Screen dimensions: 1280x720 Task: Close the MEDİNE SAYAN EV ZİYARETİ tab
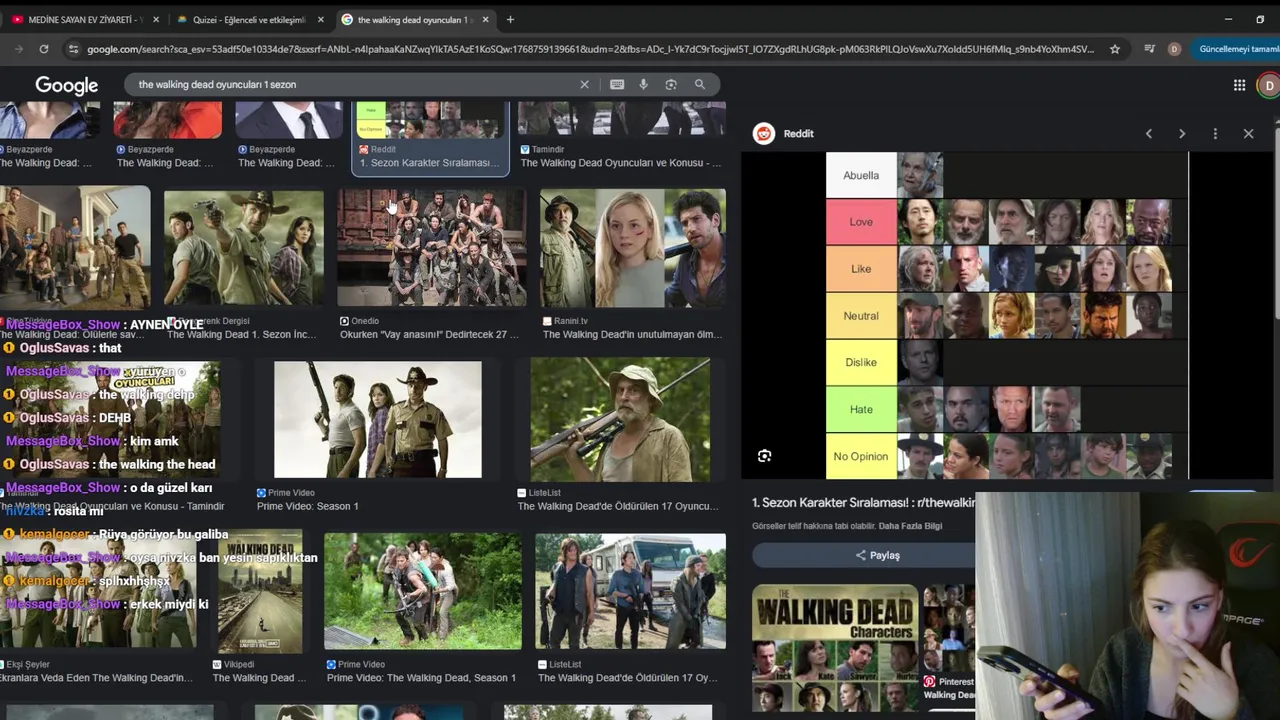pos(156,19)
